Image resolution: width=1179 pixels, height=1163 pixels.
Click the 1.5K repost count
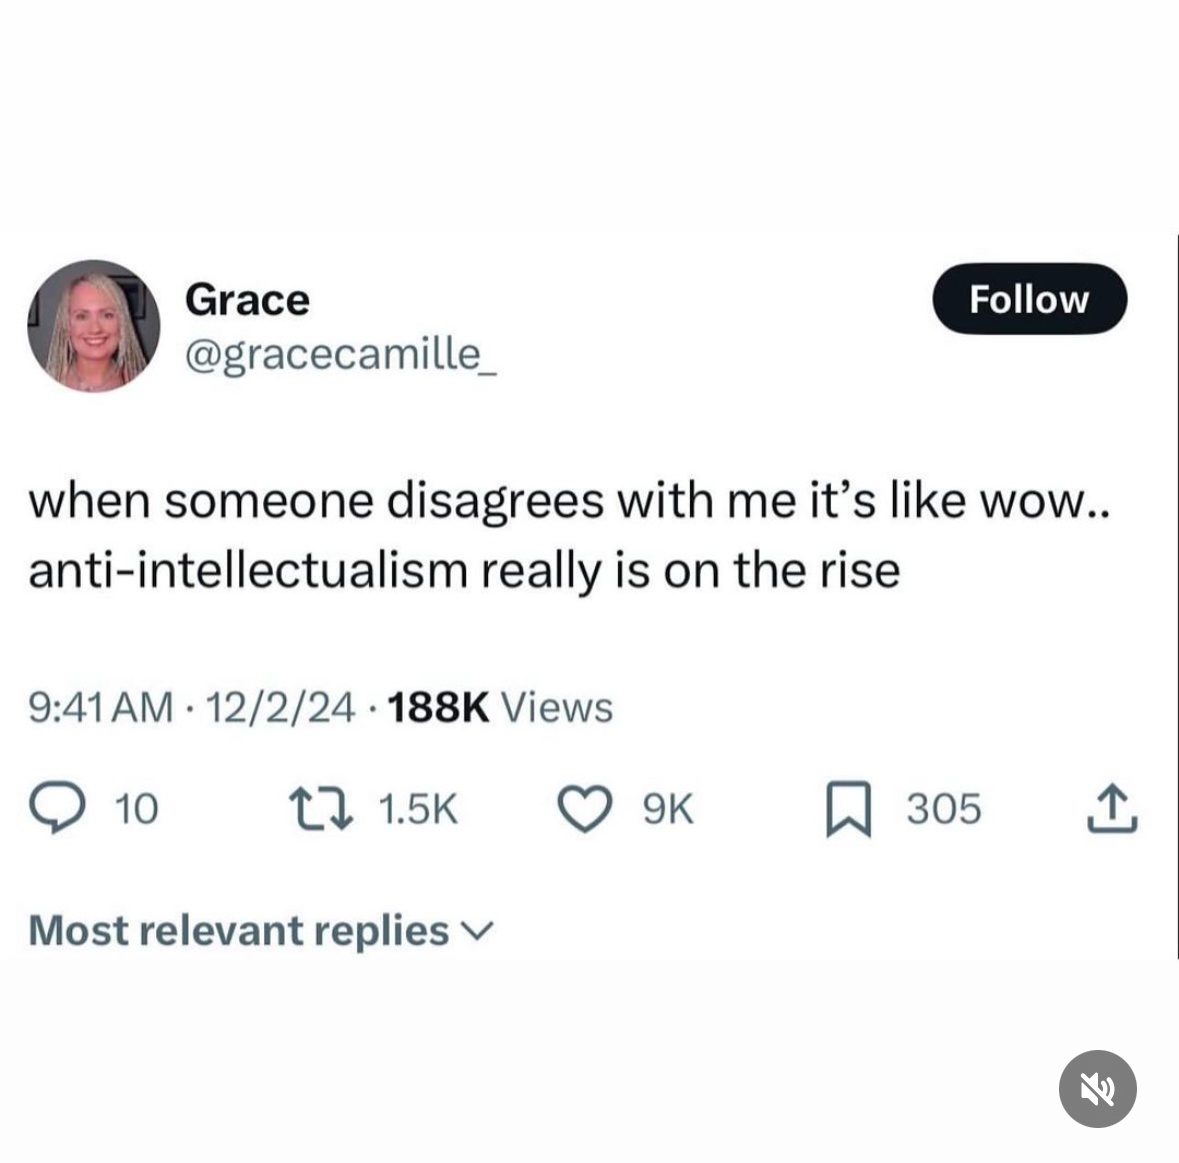click(x=418, y=809)
